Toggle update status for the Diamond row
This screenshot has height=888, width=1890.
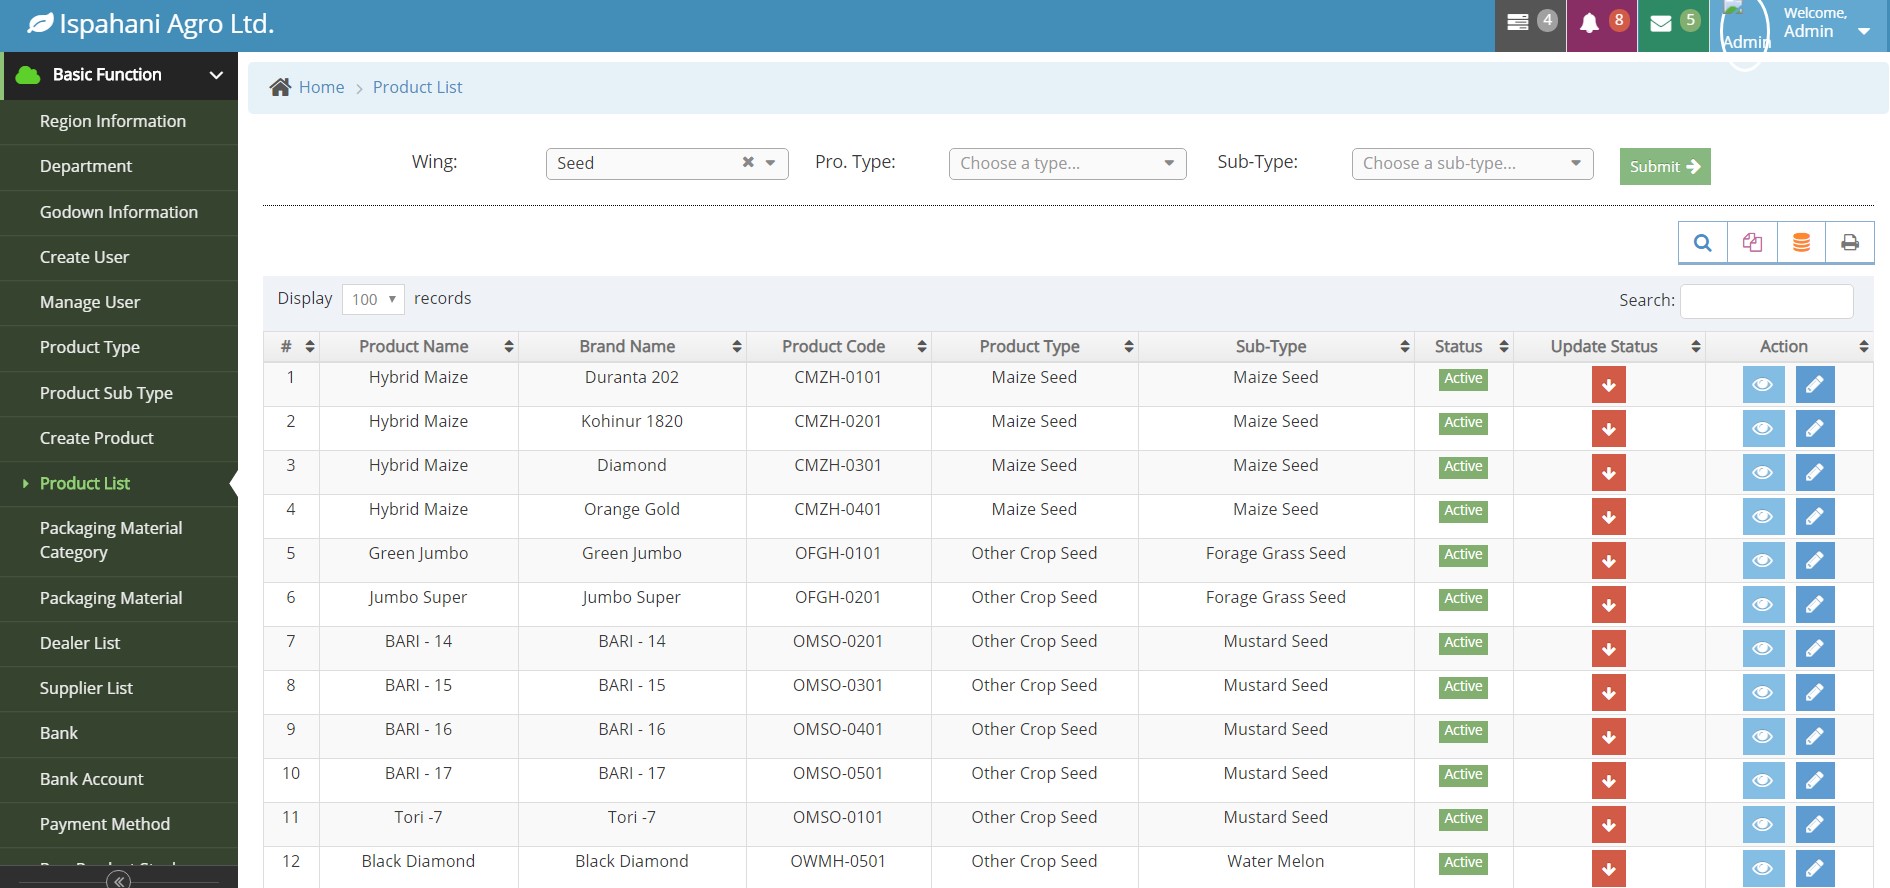[x=1608, y=473]
